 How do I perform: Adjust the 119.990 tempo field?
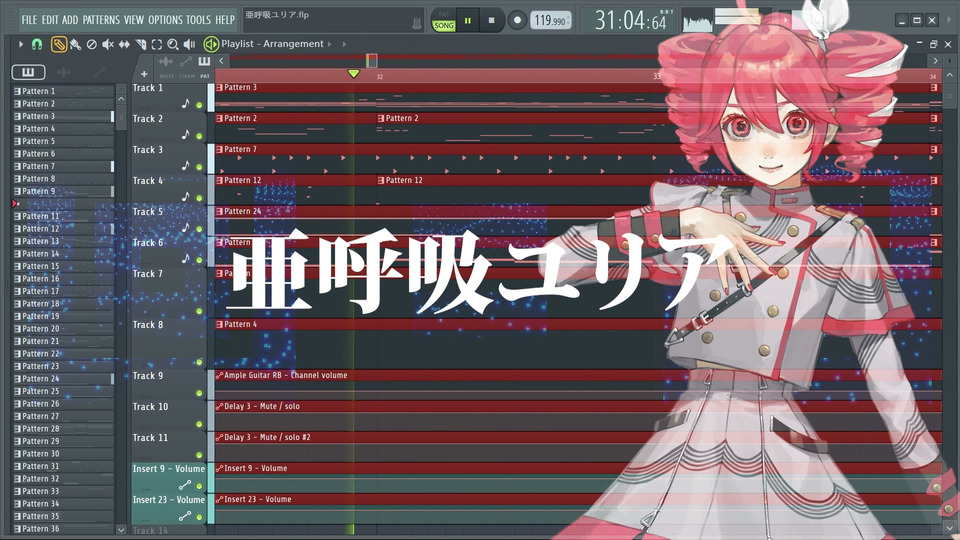click(550, 20)
